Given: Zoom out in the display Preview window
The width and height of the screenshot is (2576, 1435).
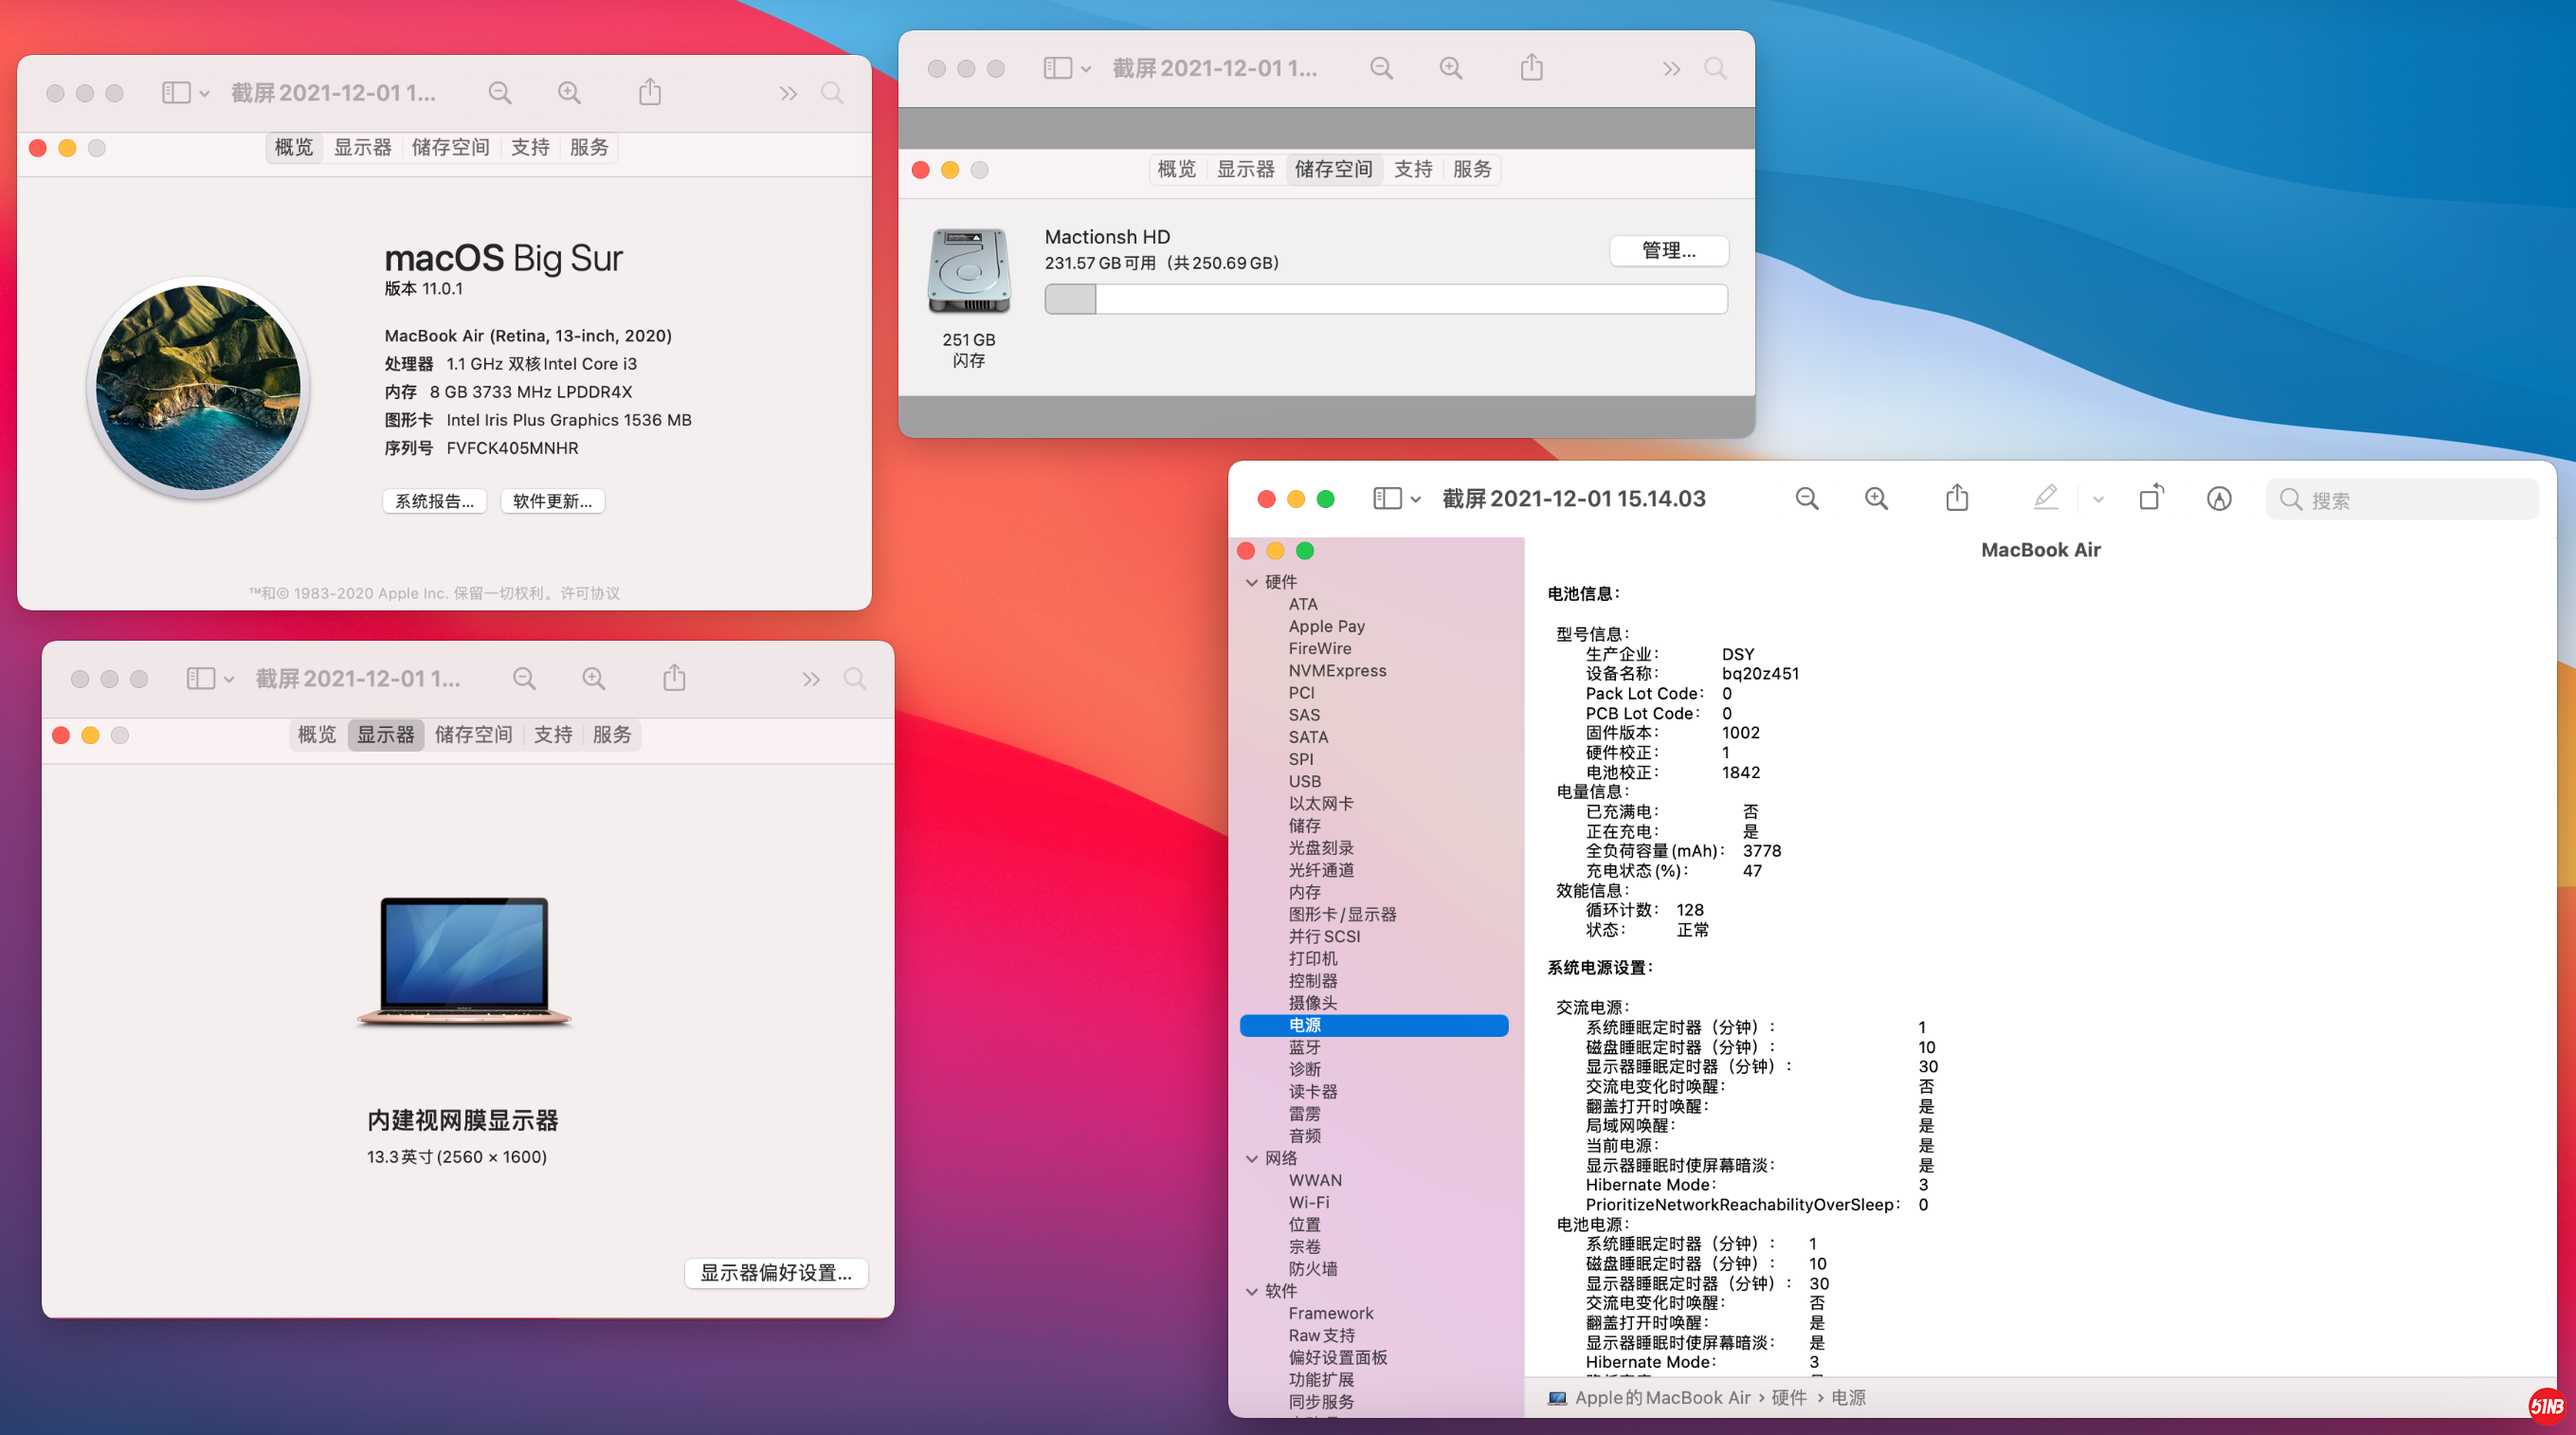Looking at the screenshot, I should pos(524,679).
